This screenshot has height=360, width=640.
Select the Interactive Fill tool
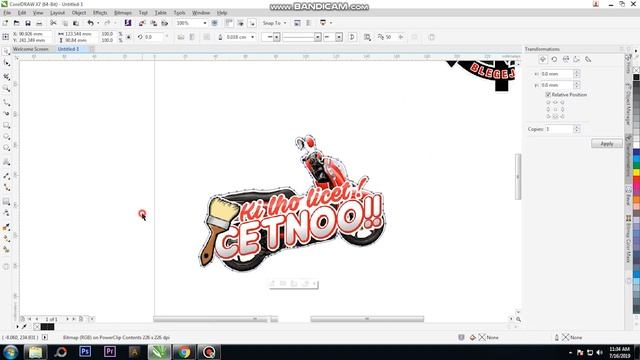pyautogui.click(x=6, y=238)
